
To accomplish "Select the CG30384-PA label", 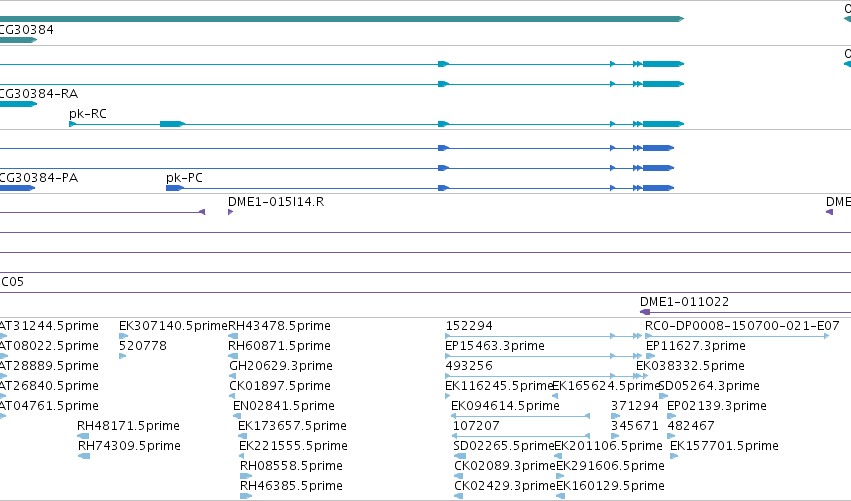I will (x=39, y=178).
